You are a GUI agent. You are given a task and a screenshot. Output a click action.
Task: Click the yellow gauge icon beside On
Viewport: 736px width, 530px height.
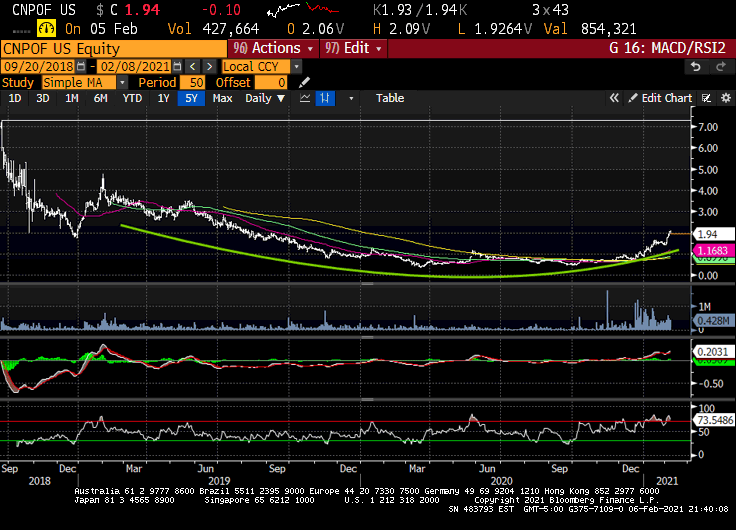tap(46, 29)
